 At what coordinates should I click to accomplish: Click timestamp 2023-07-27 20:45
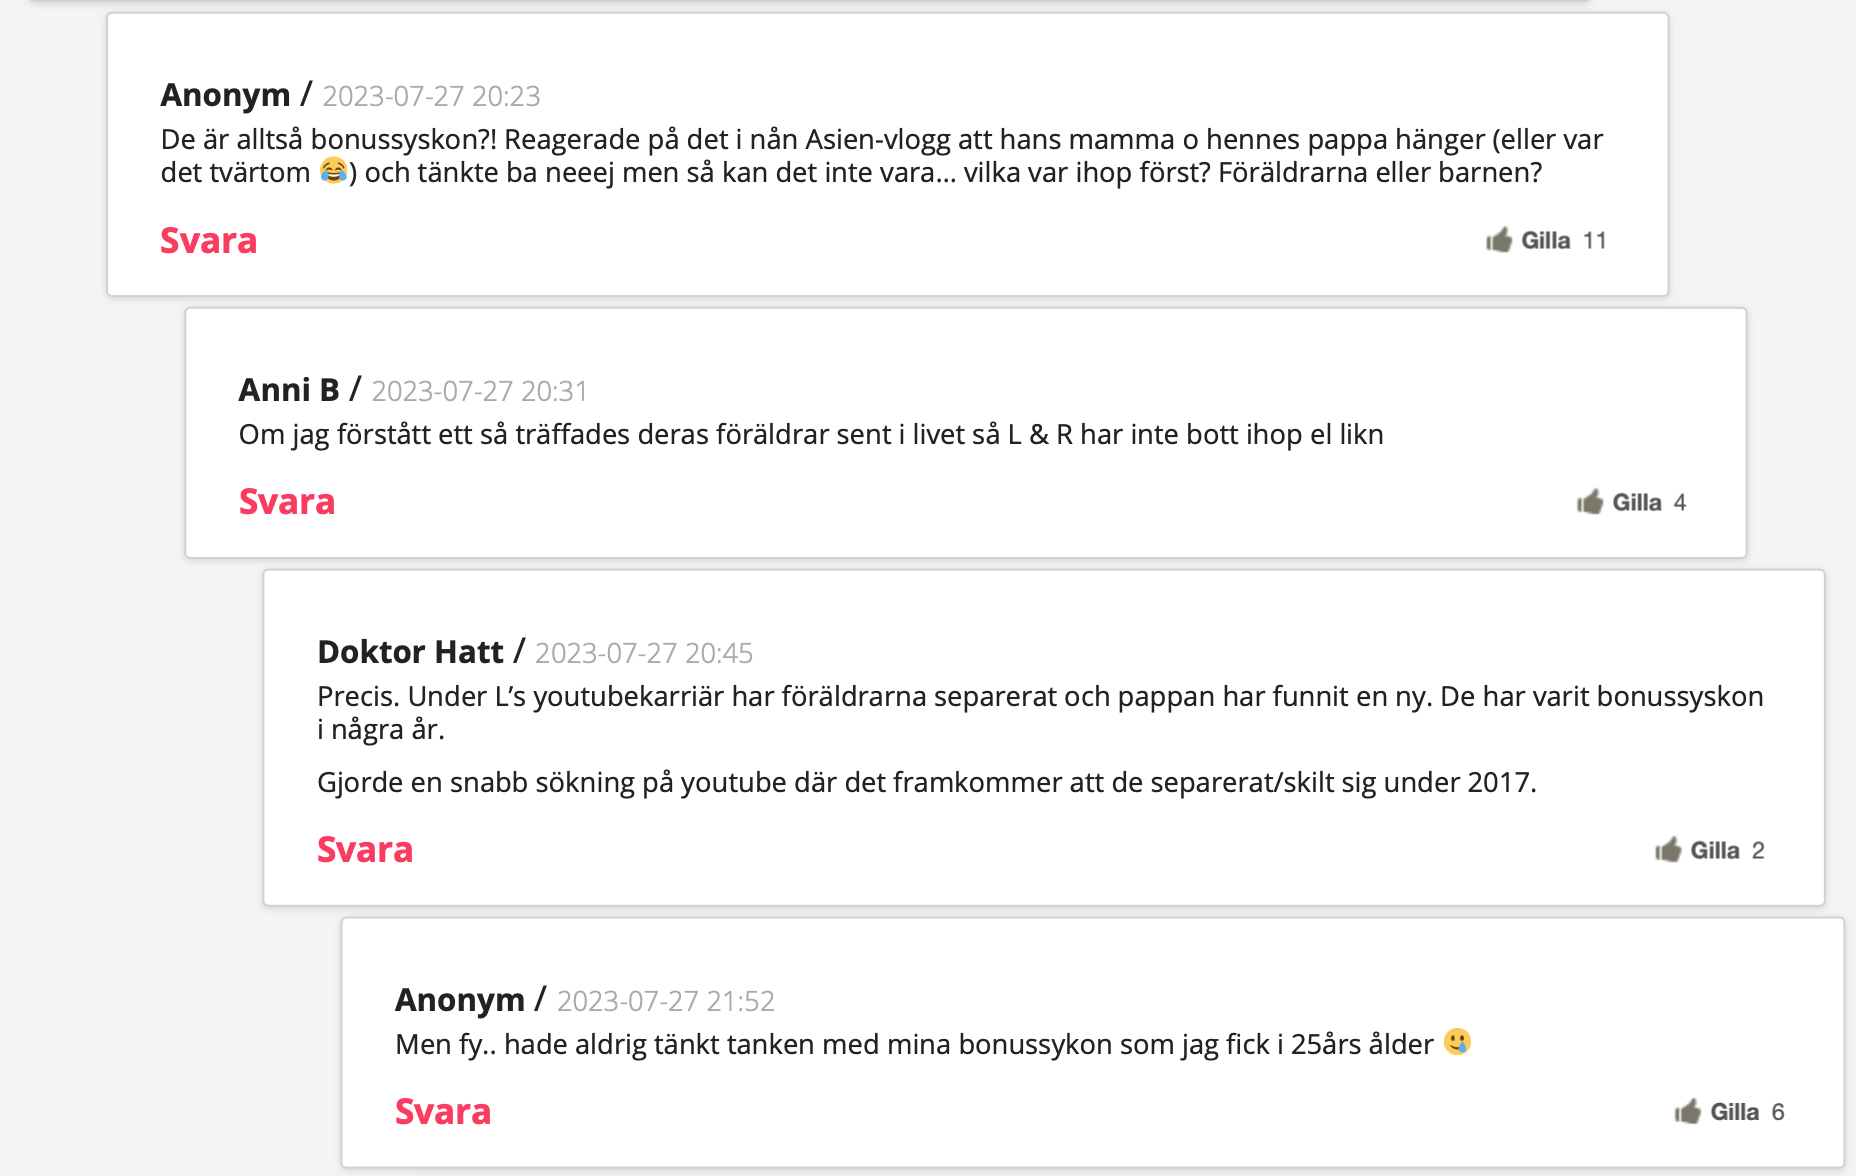click(644, 653)
